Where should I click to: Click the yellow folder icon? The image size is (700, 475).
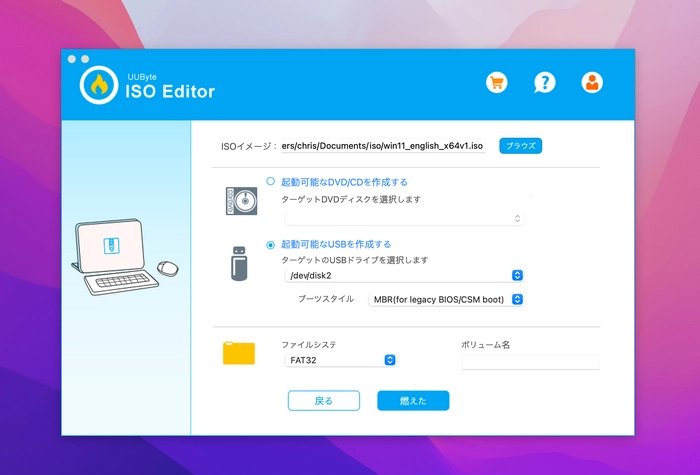pos(239,353)
